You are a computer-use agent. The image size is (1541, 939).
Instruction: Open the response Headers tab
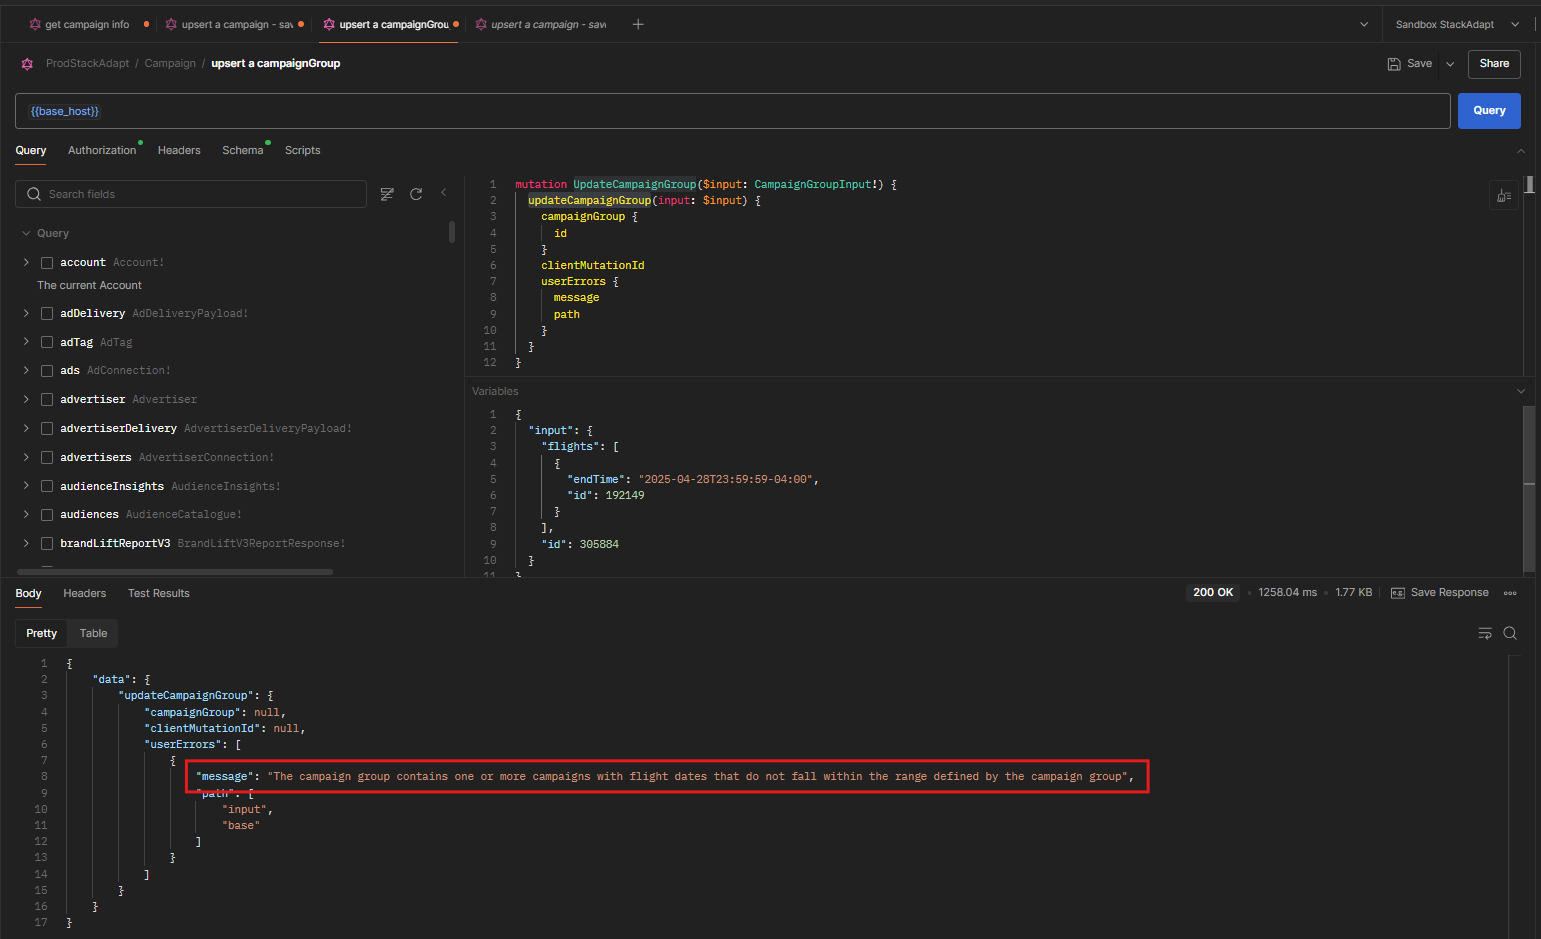pyautogui.click(x=84, y=593)
